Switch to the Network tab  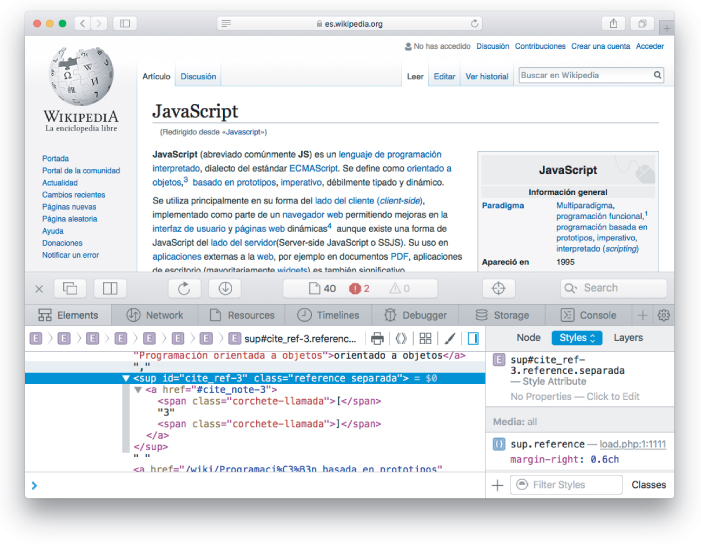pyautogui.click(x=154, y=315)
